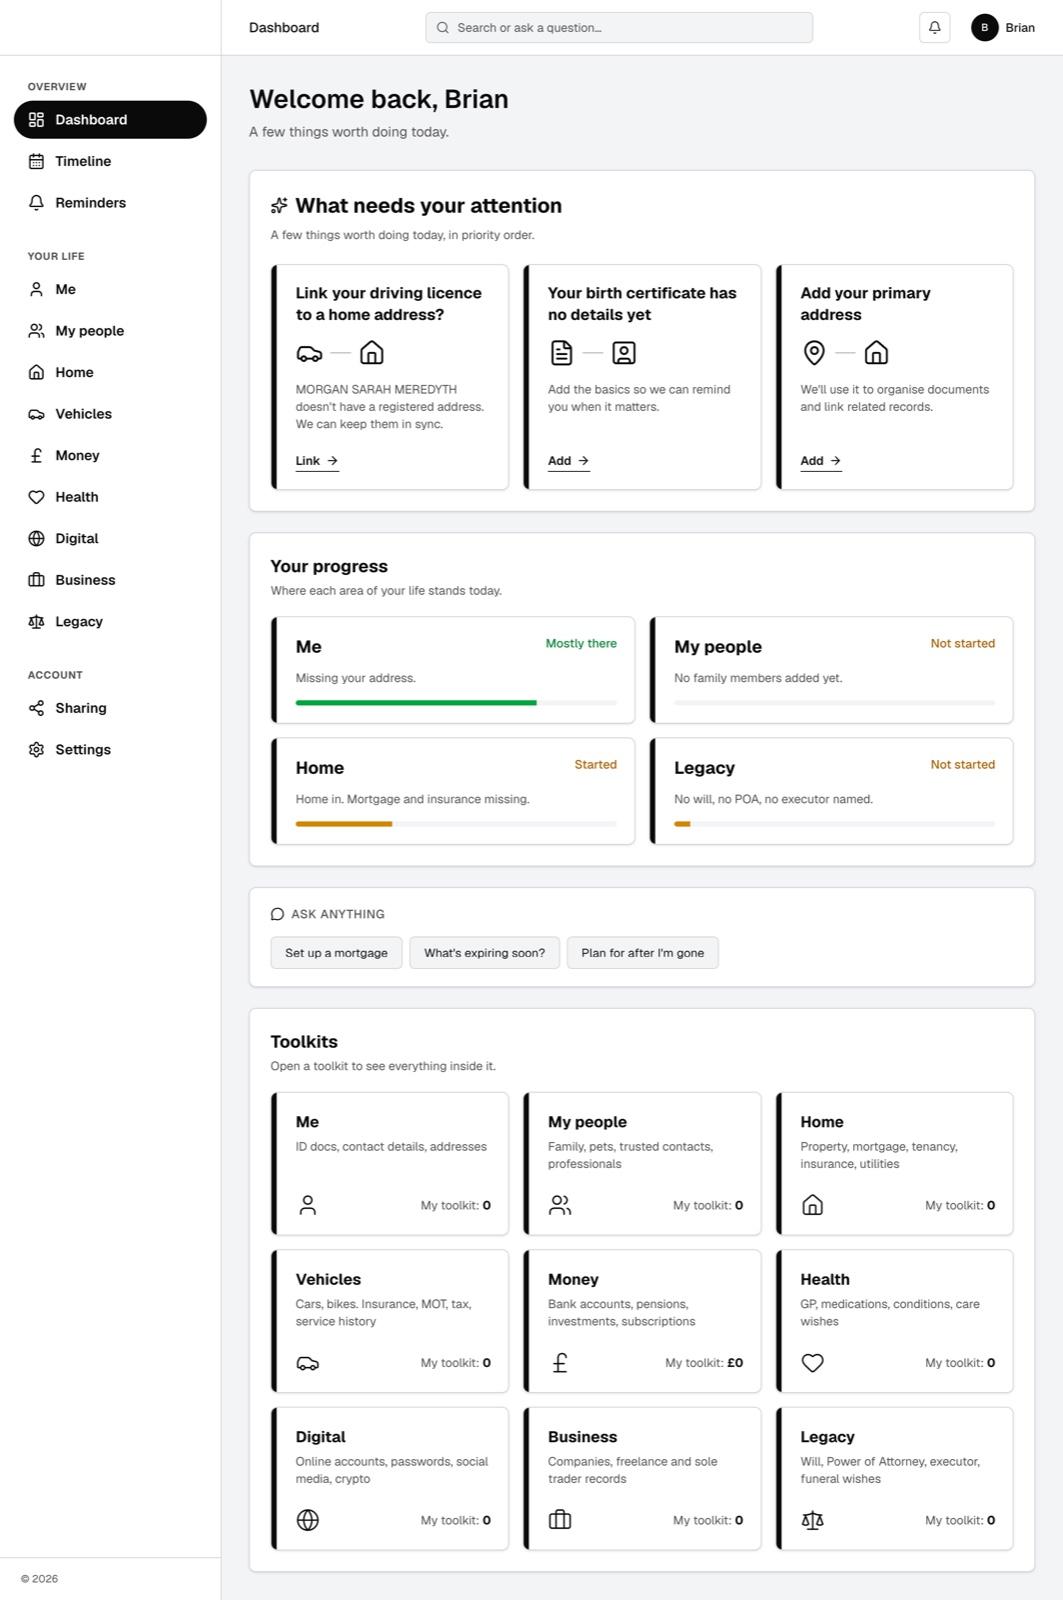Go to Timeline in sidebar
Screen dimensions: 1063x1600
(x=110, y=161)
